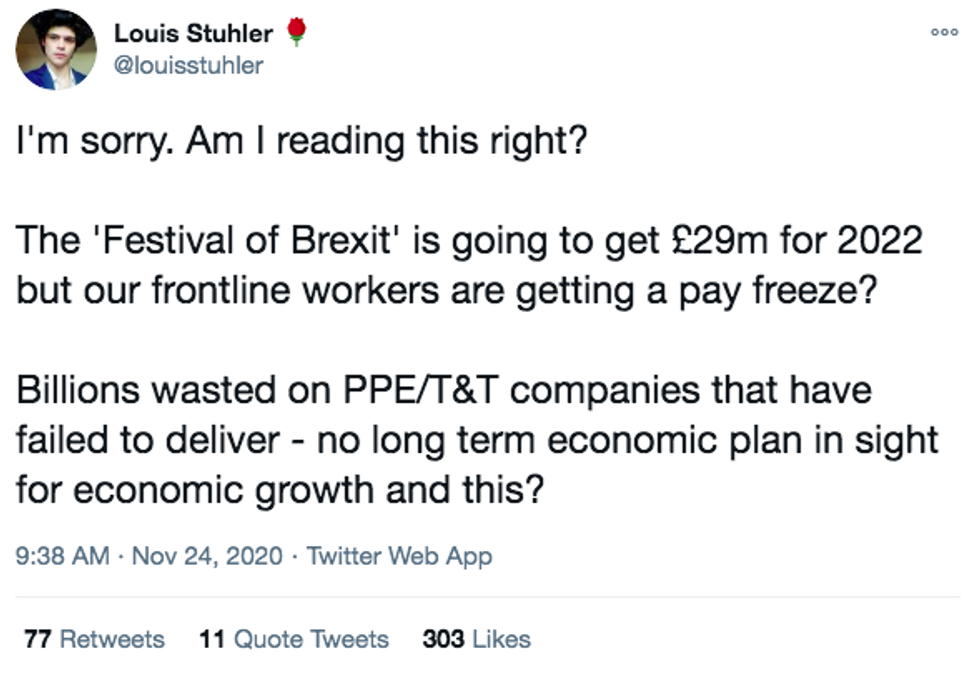Visit the @louisstuhler handle
This screenshot has height=674, width=980.
point(189,65)
